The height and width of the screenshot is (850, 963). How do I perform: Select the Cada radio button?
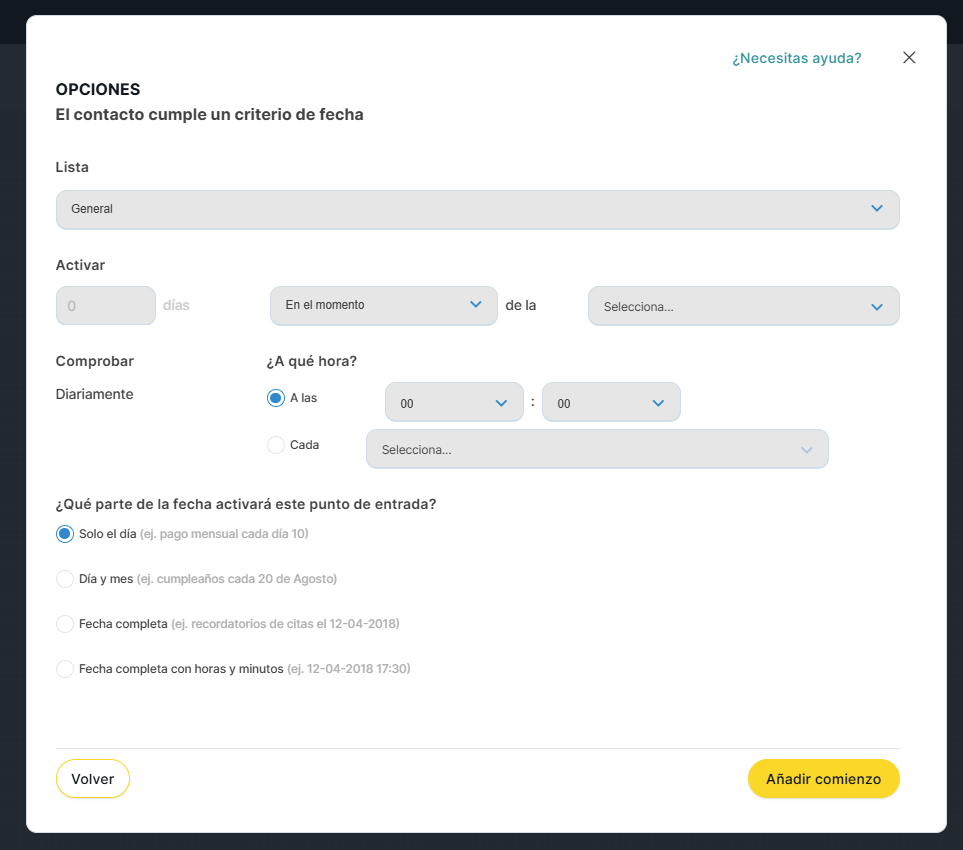(x=276, y=445)
